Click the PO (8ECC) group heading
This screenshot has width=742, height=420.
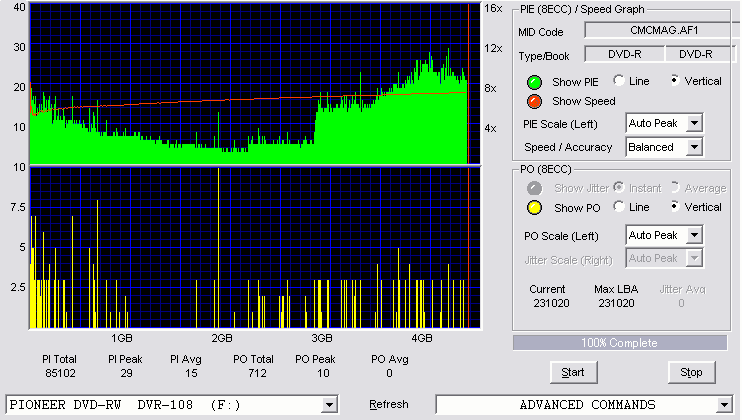(x=546, y=169)
